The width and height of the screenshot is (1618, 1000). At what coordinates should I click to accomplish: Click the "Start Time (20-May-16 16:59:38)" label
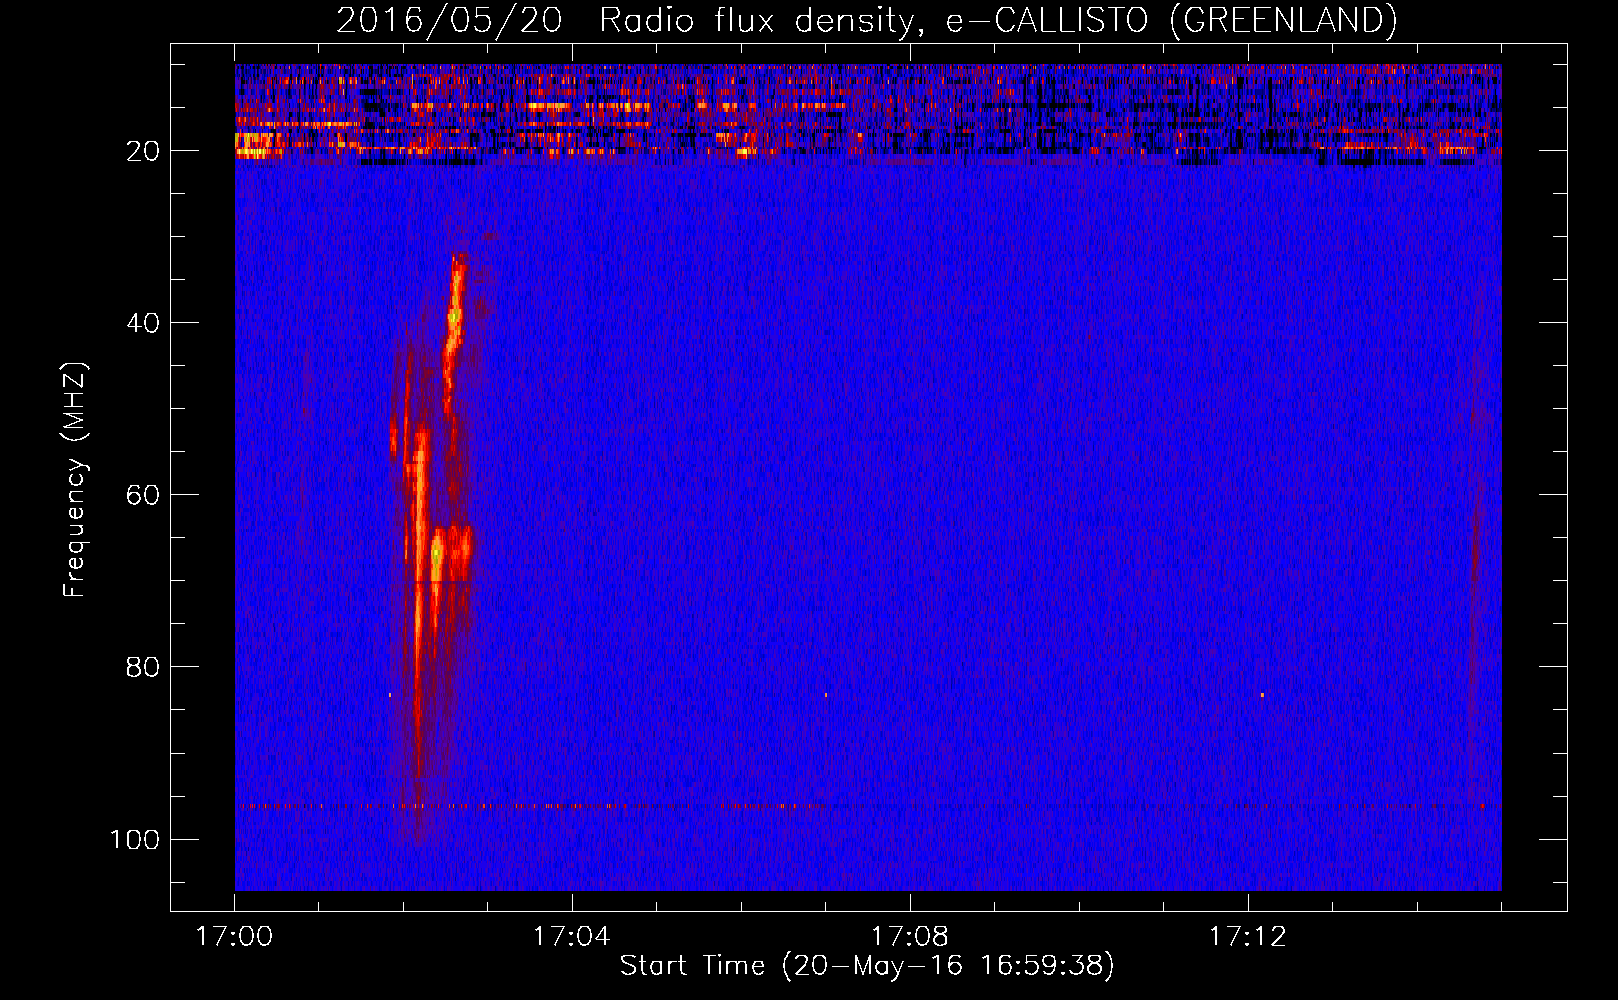coord(866,966)
